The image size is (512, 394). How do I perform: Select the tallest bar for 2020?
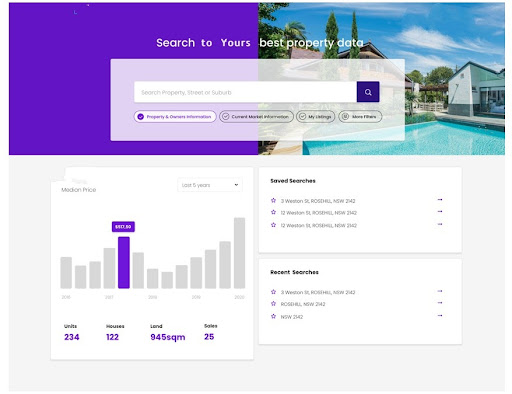[239, 253]
